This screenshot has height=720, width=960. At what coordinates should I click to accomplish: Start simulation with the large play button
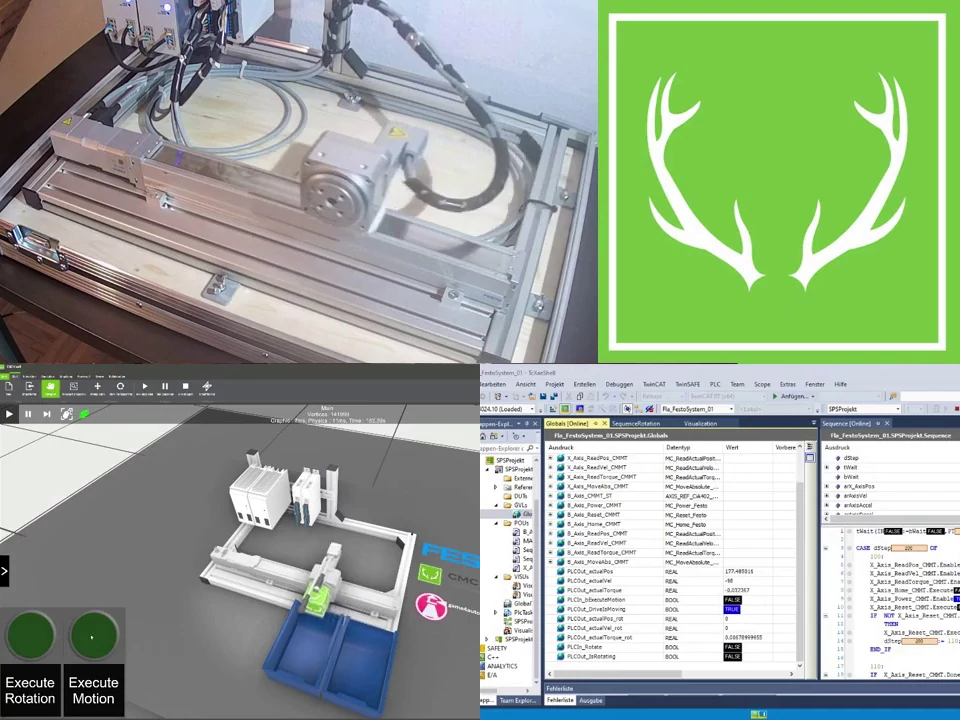tap(9, 414)
